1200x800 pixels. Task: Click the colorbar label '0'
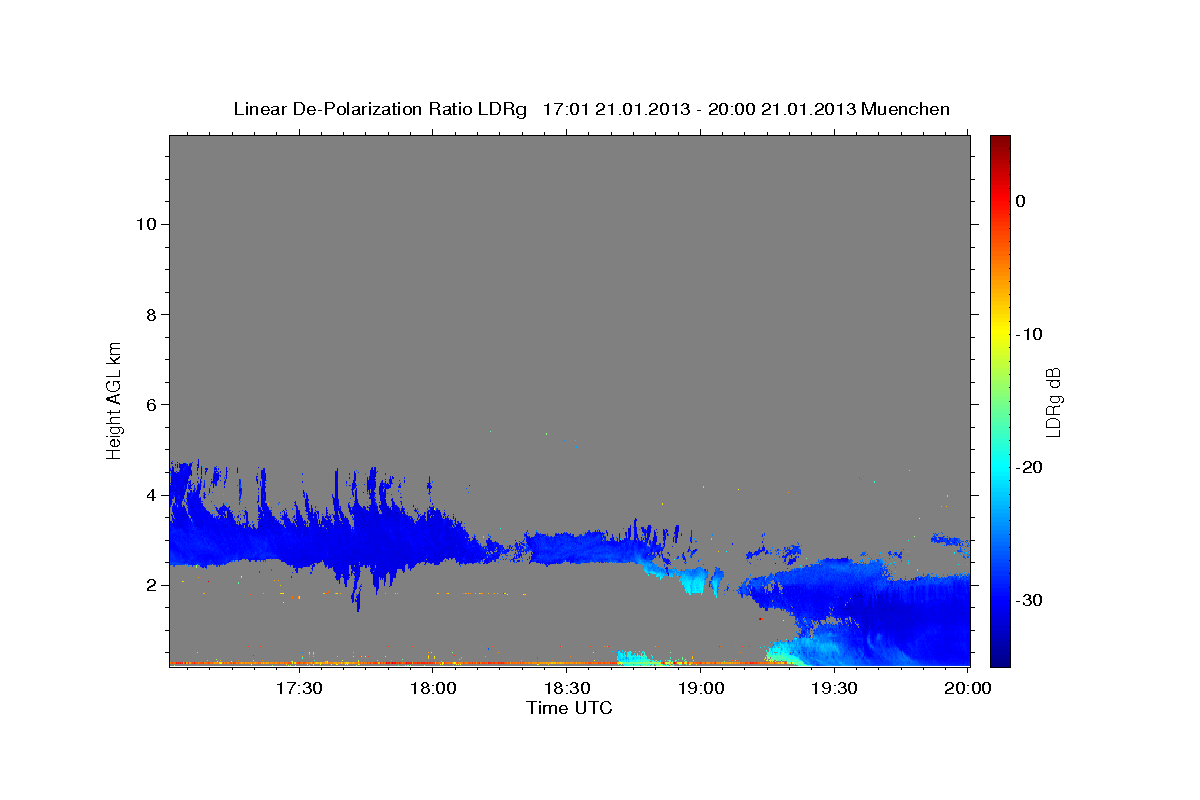tap(1021, 201)
